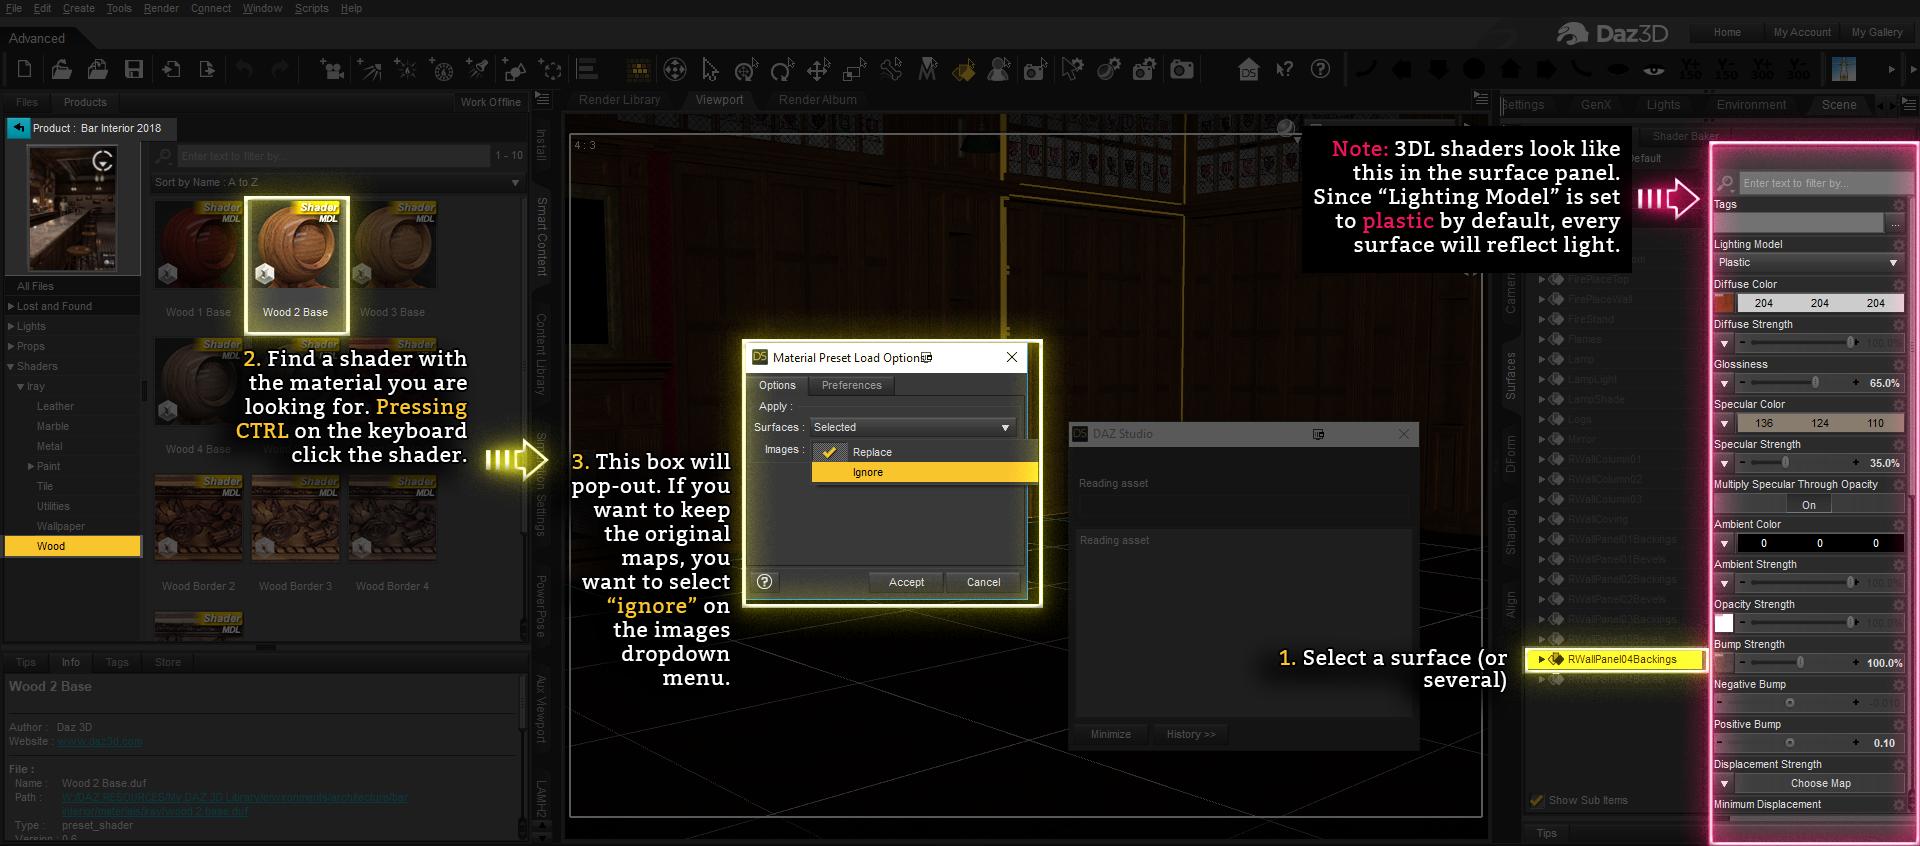Click the back arrow beside Product Bar Interior 2018
The width and height of the screenshot is (1920, 846).
point(18,128)
